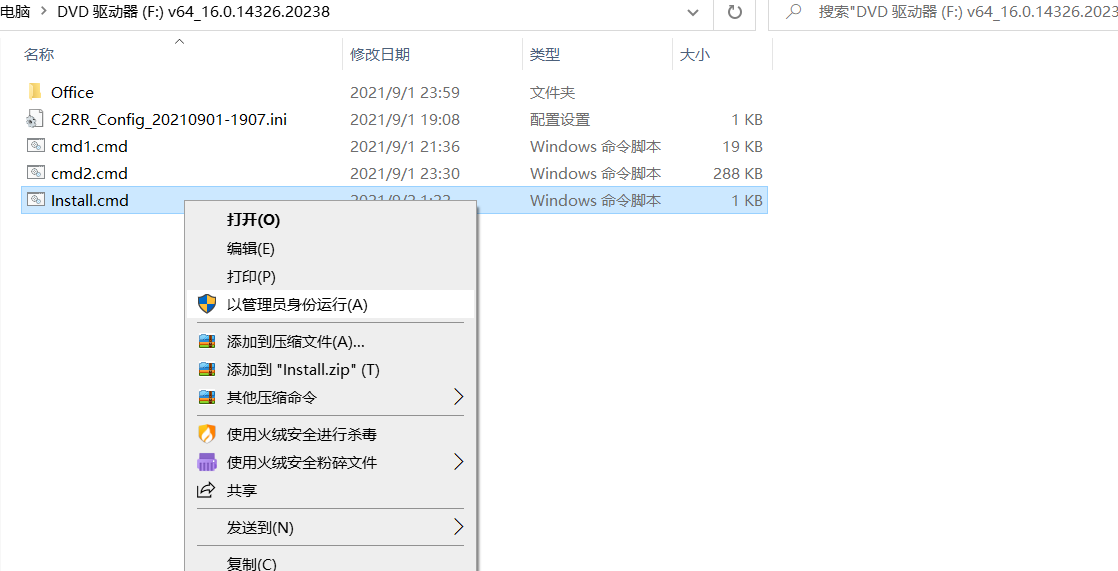Choose 共享 from context menu

329,490
